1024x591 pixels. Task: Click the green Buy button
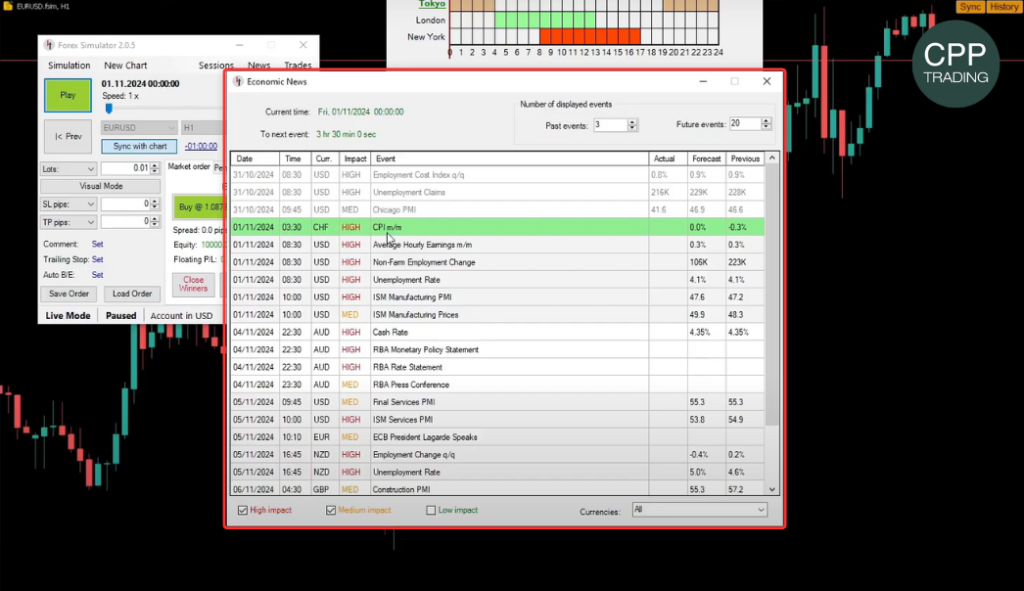[x=199, y=207]
